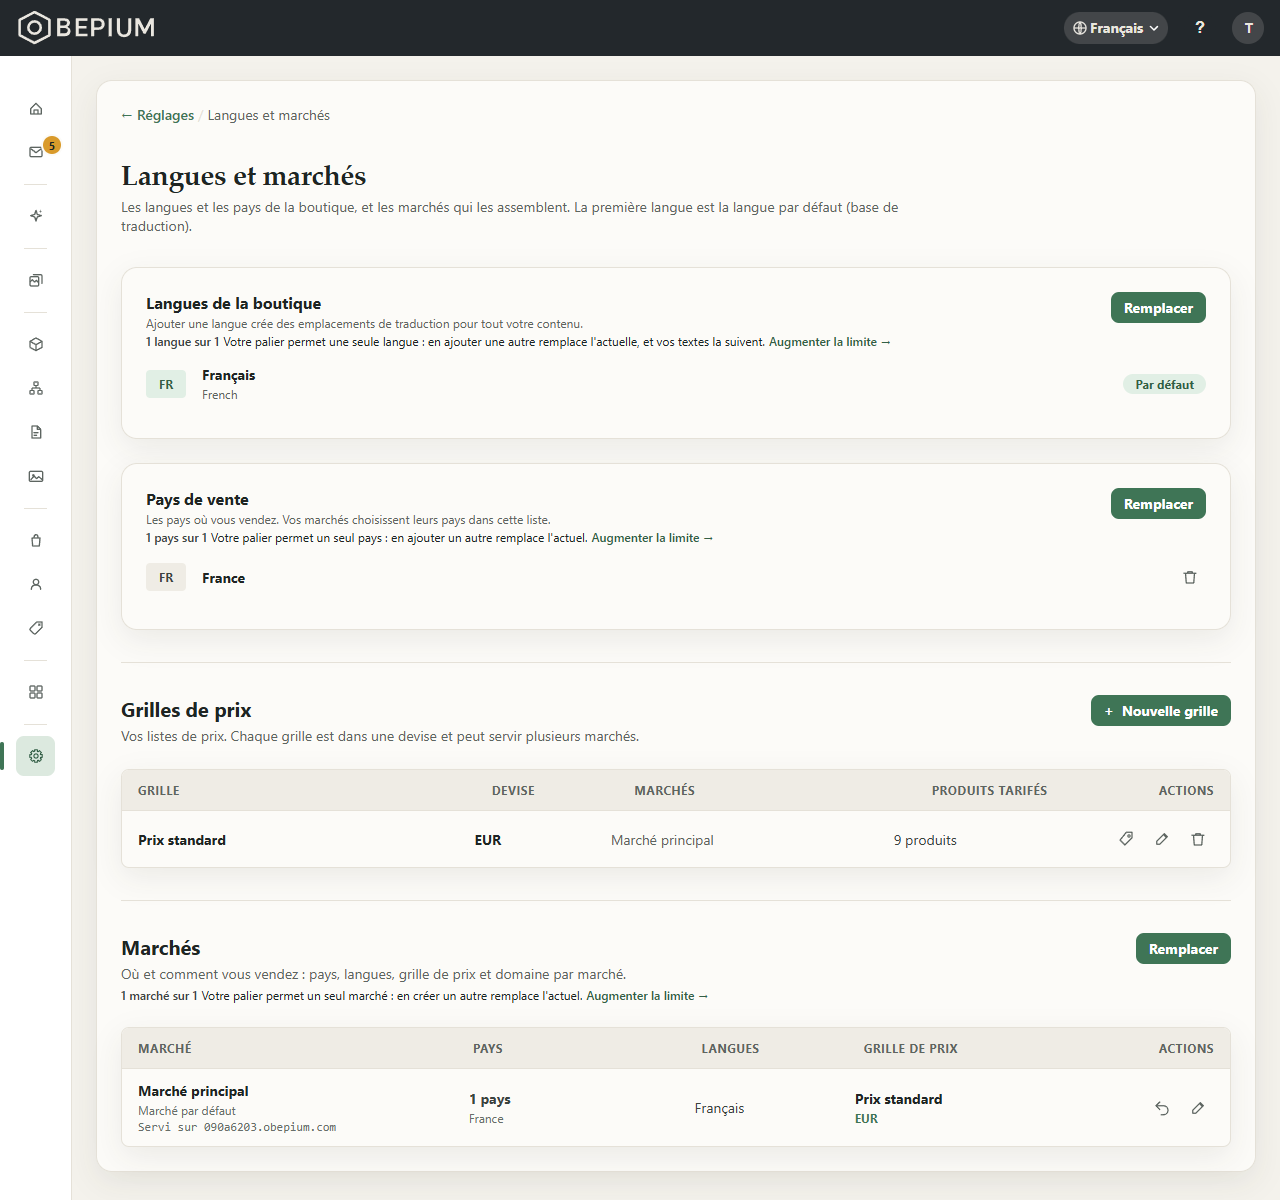Open the discount tag icon in sidebar
The width and height of the screenshot is (1280, 1200).
coord(36,628)
